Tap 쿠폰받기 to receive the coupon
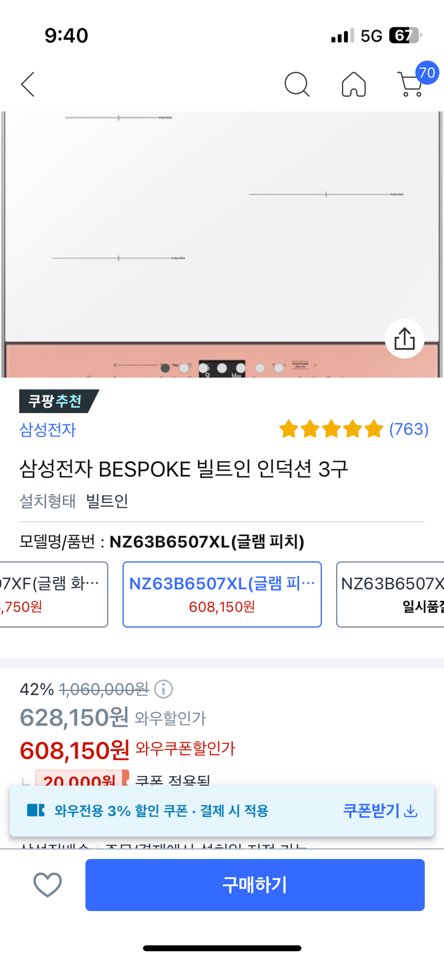 point(371,811)
